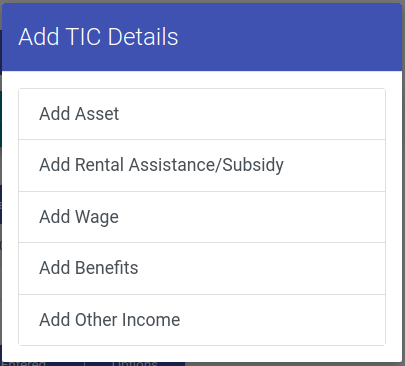Start adding an other income record
Screen dimensions: 405x366
click(202, 320)
